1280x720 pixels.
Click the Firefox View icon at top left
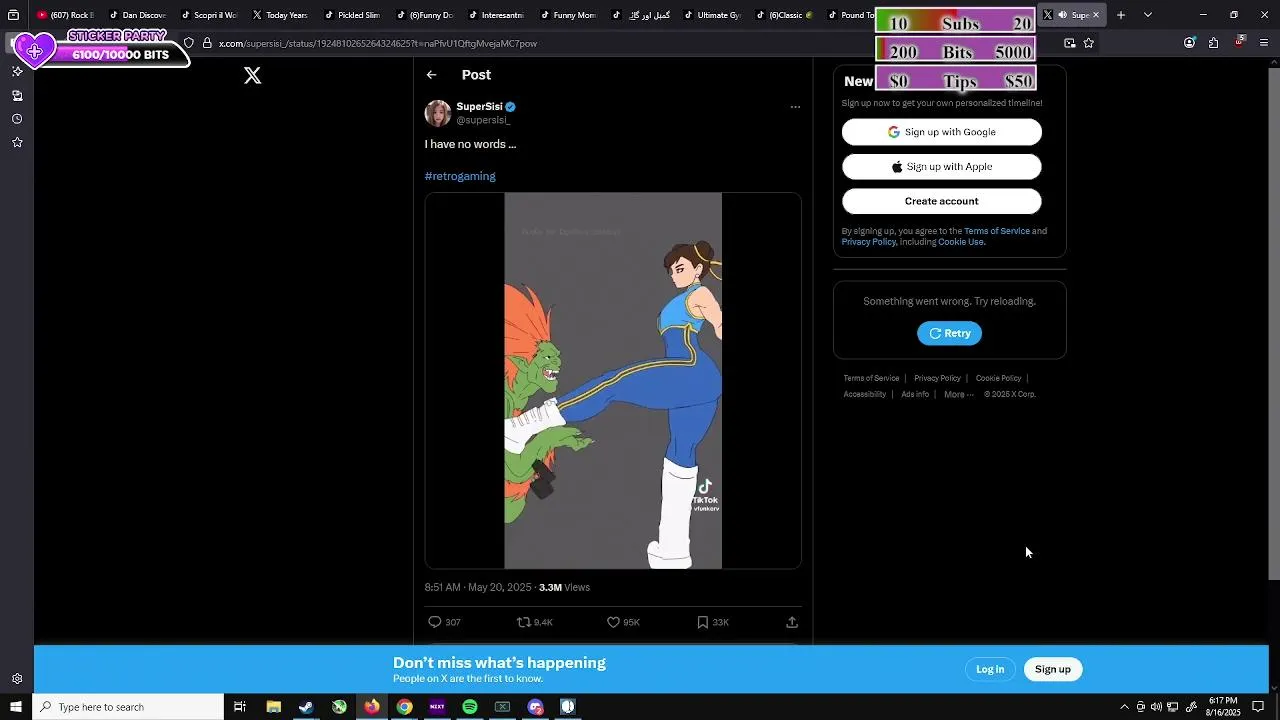coord(14,15)
